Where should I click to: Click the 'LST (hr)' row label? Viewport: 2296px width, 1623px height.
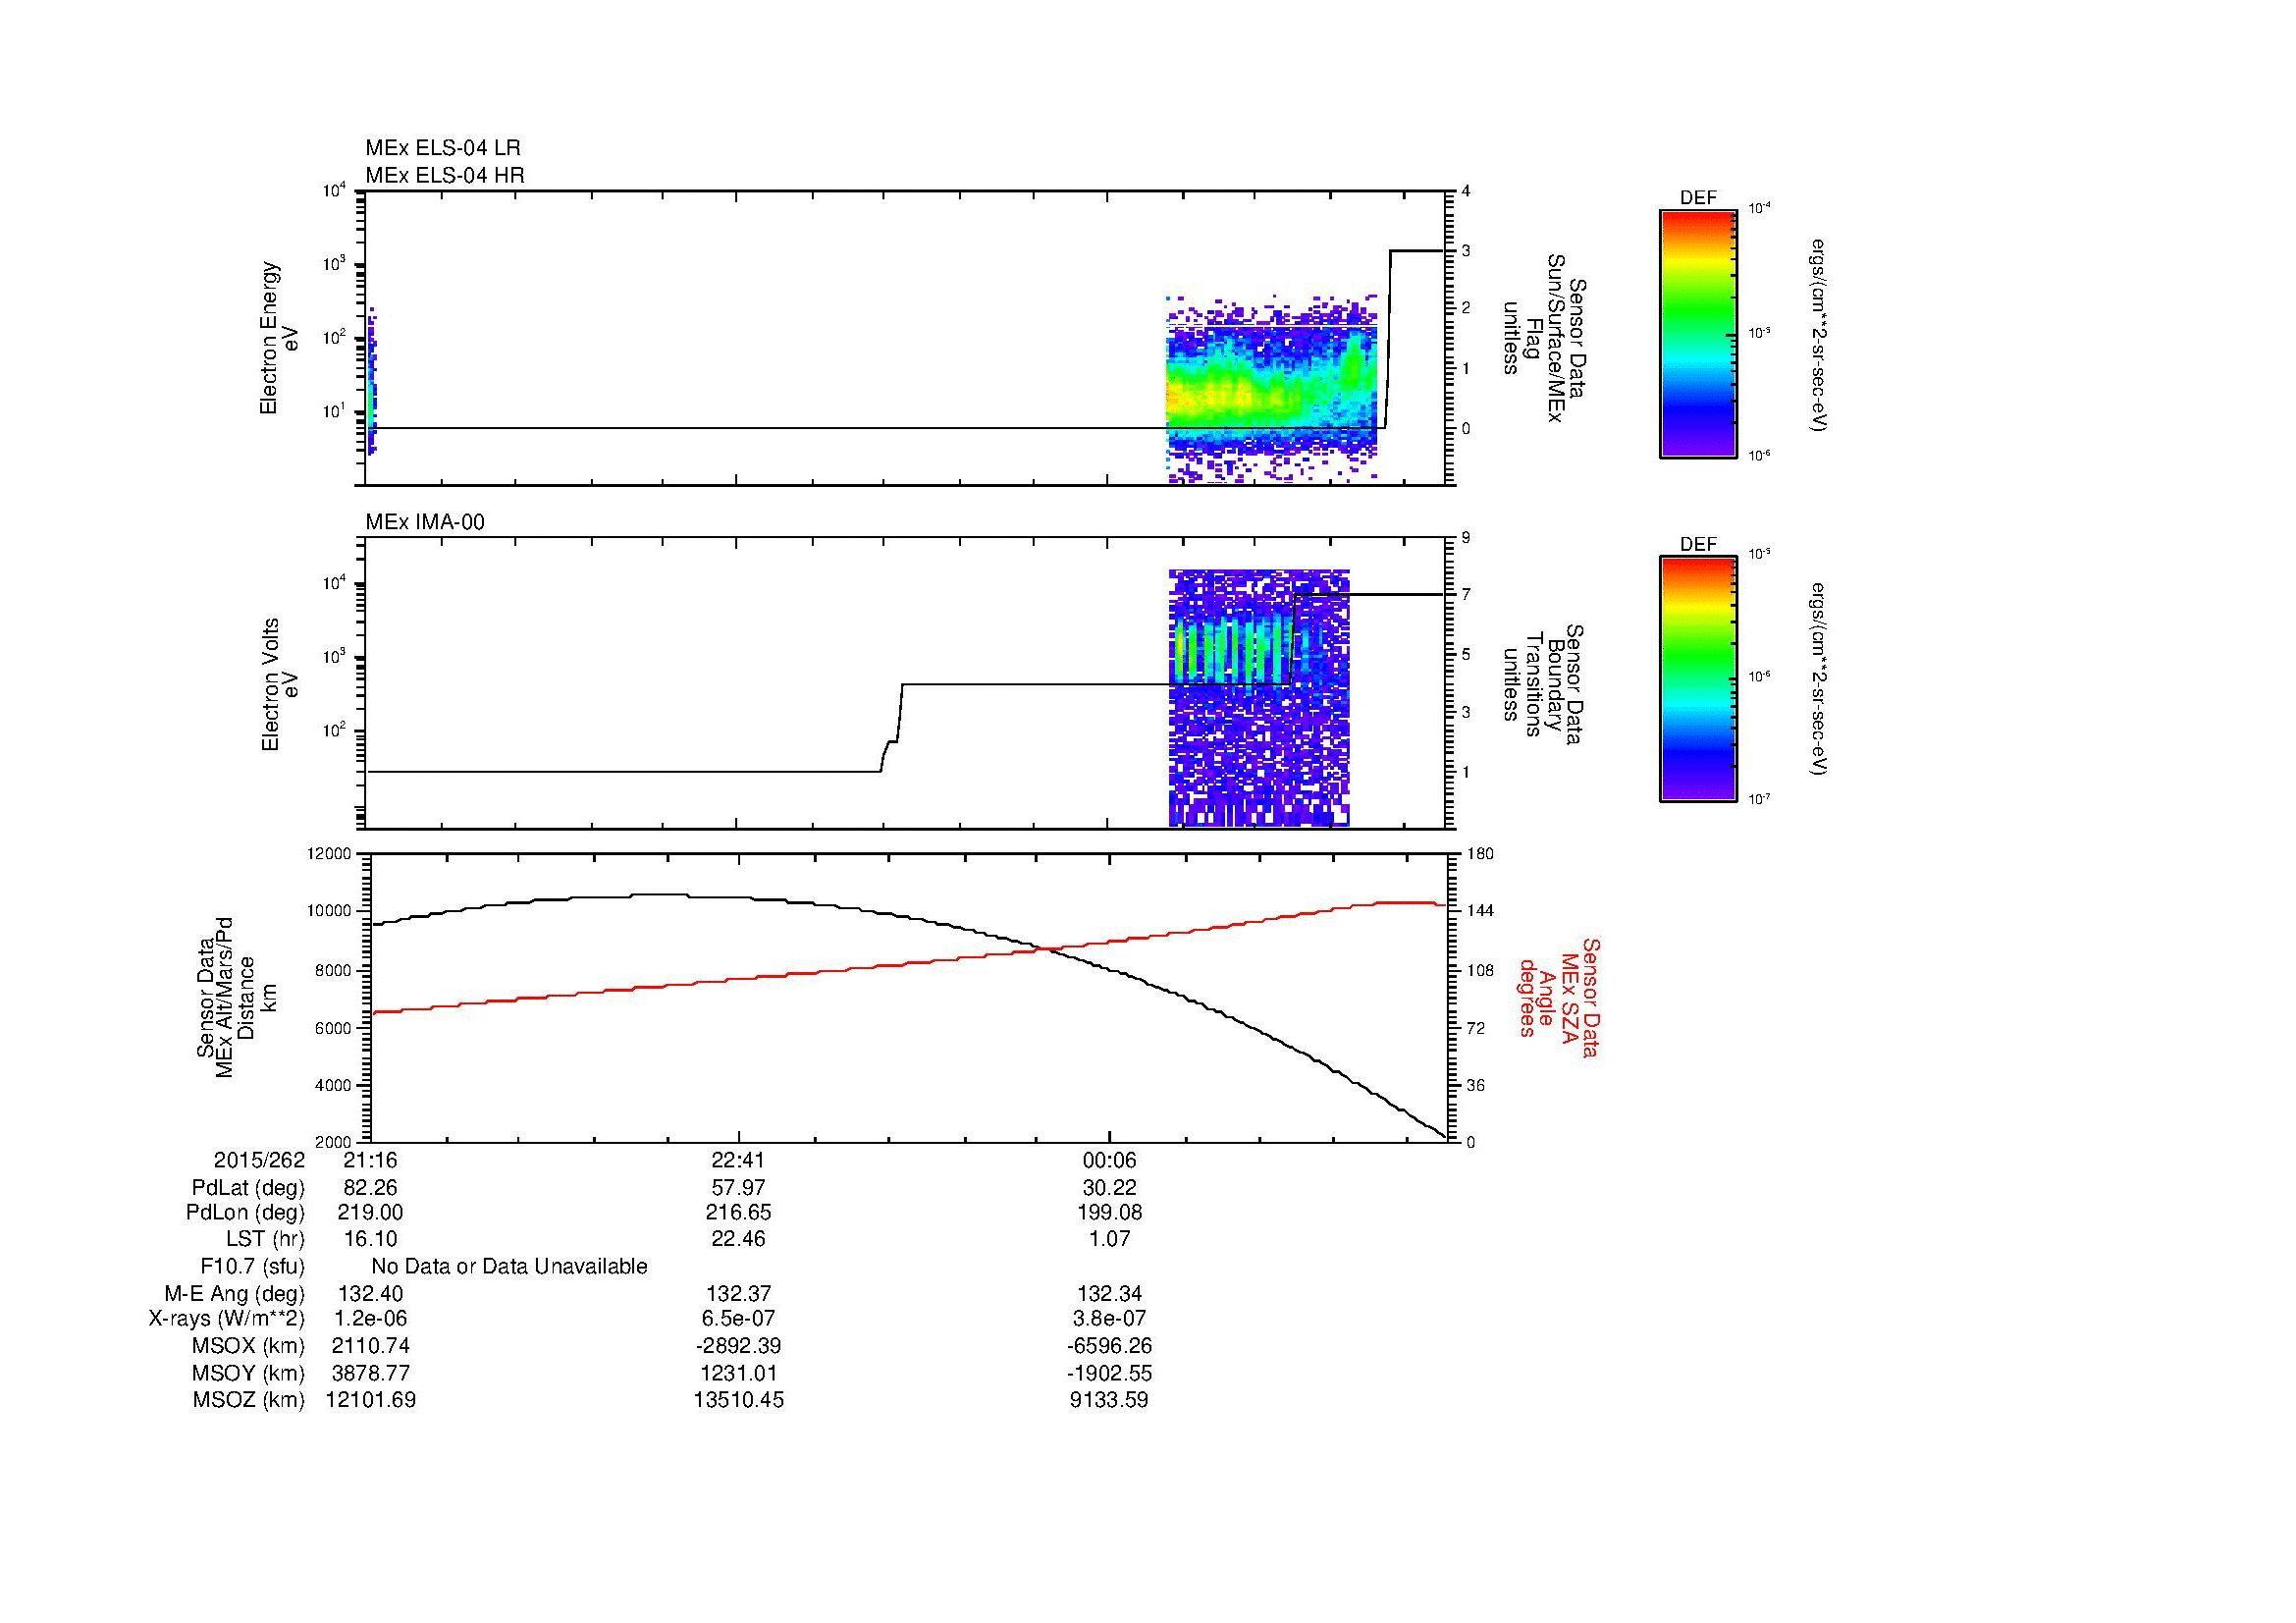pos(265,1239)
